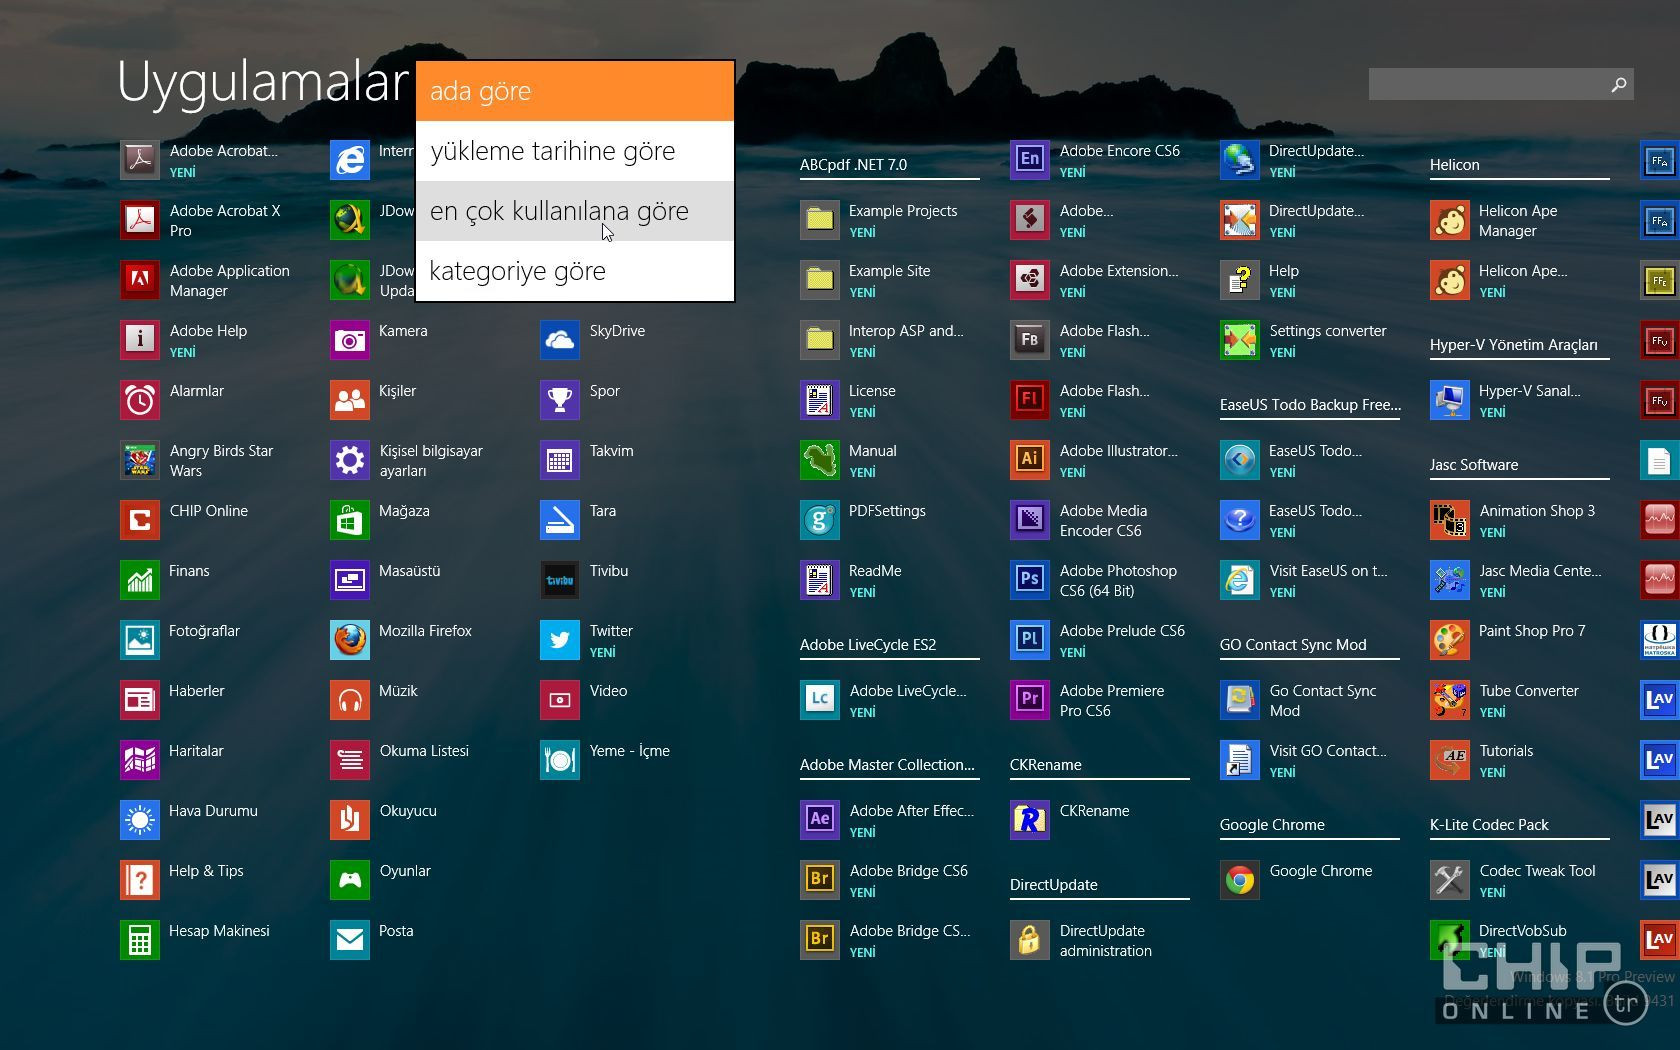
Task: Open DirectUpdate administration lock icon
Action: (x=1030, y=940)
